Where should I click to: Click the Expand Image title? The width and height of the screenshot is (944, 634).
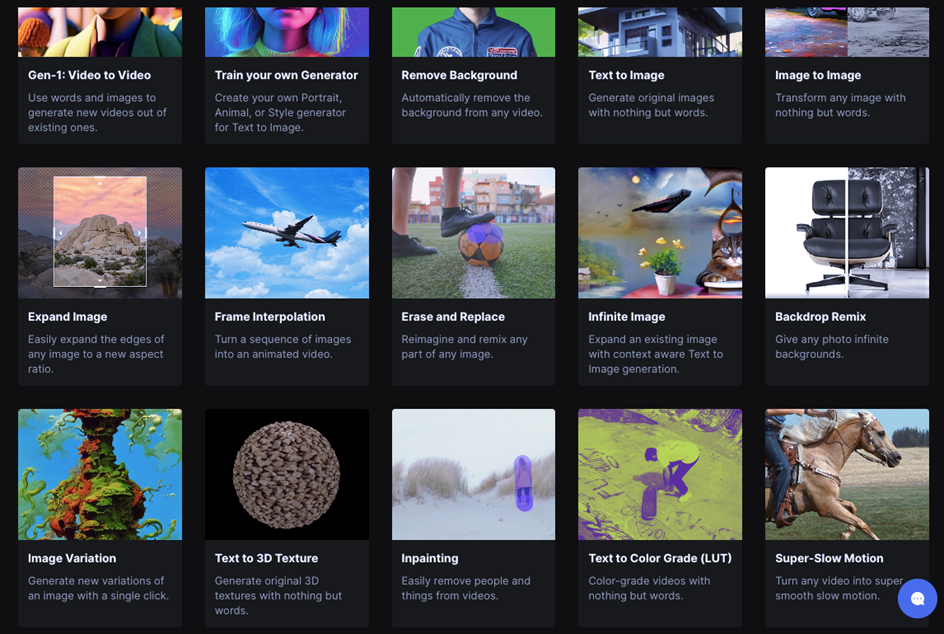click(67, 317)
